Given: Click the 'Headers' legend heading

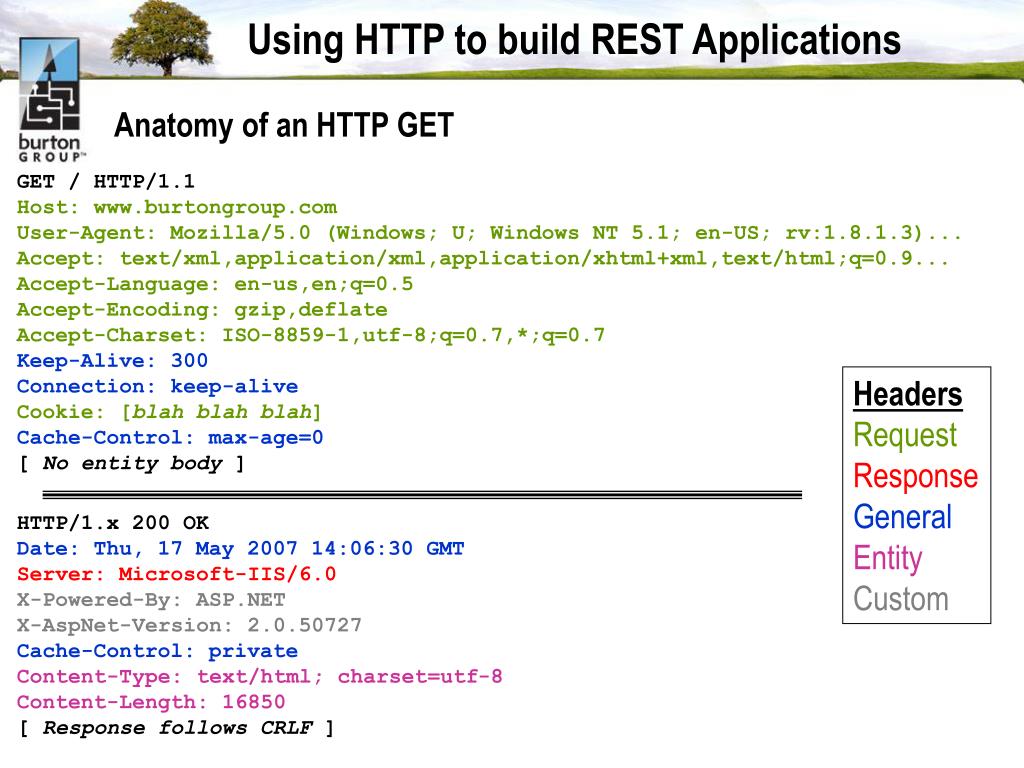Looking at the screenshot, I should coord(908,394).
